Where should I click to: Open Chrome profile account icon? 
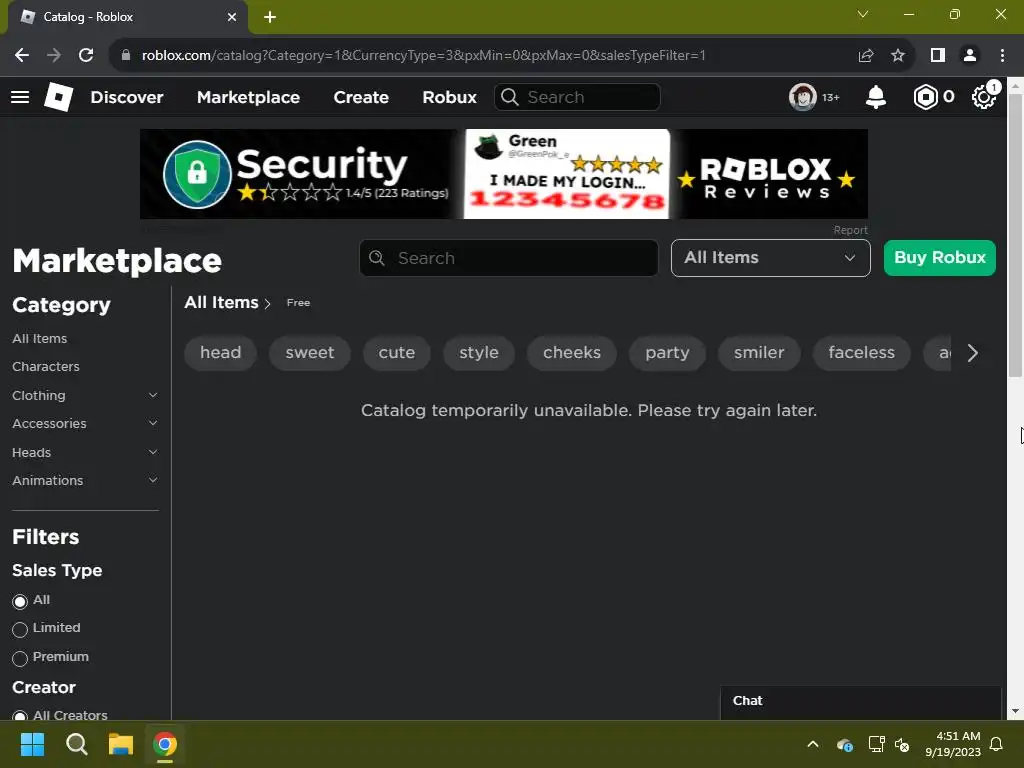(970, 56)
